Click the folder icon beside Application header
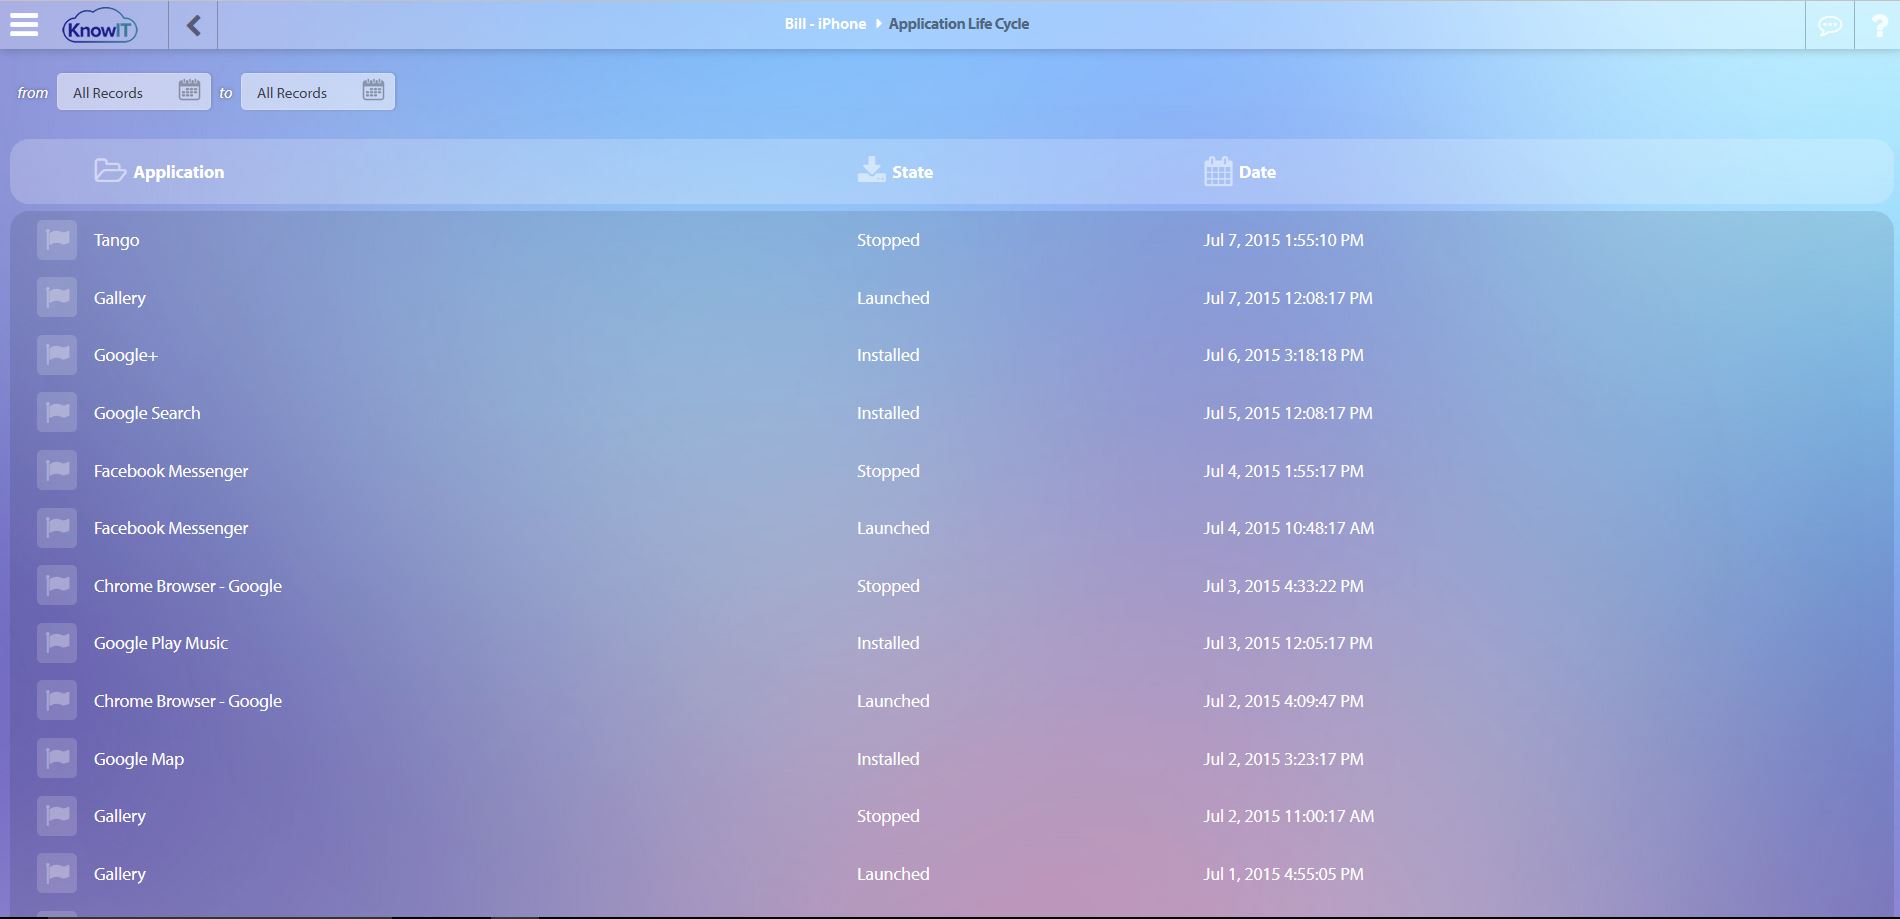Image resolution: width=1900 pixels, height=919 pixels. coord(110,171)
